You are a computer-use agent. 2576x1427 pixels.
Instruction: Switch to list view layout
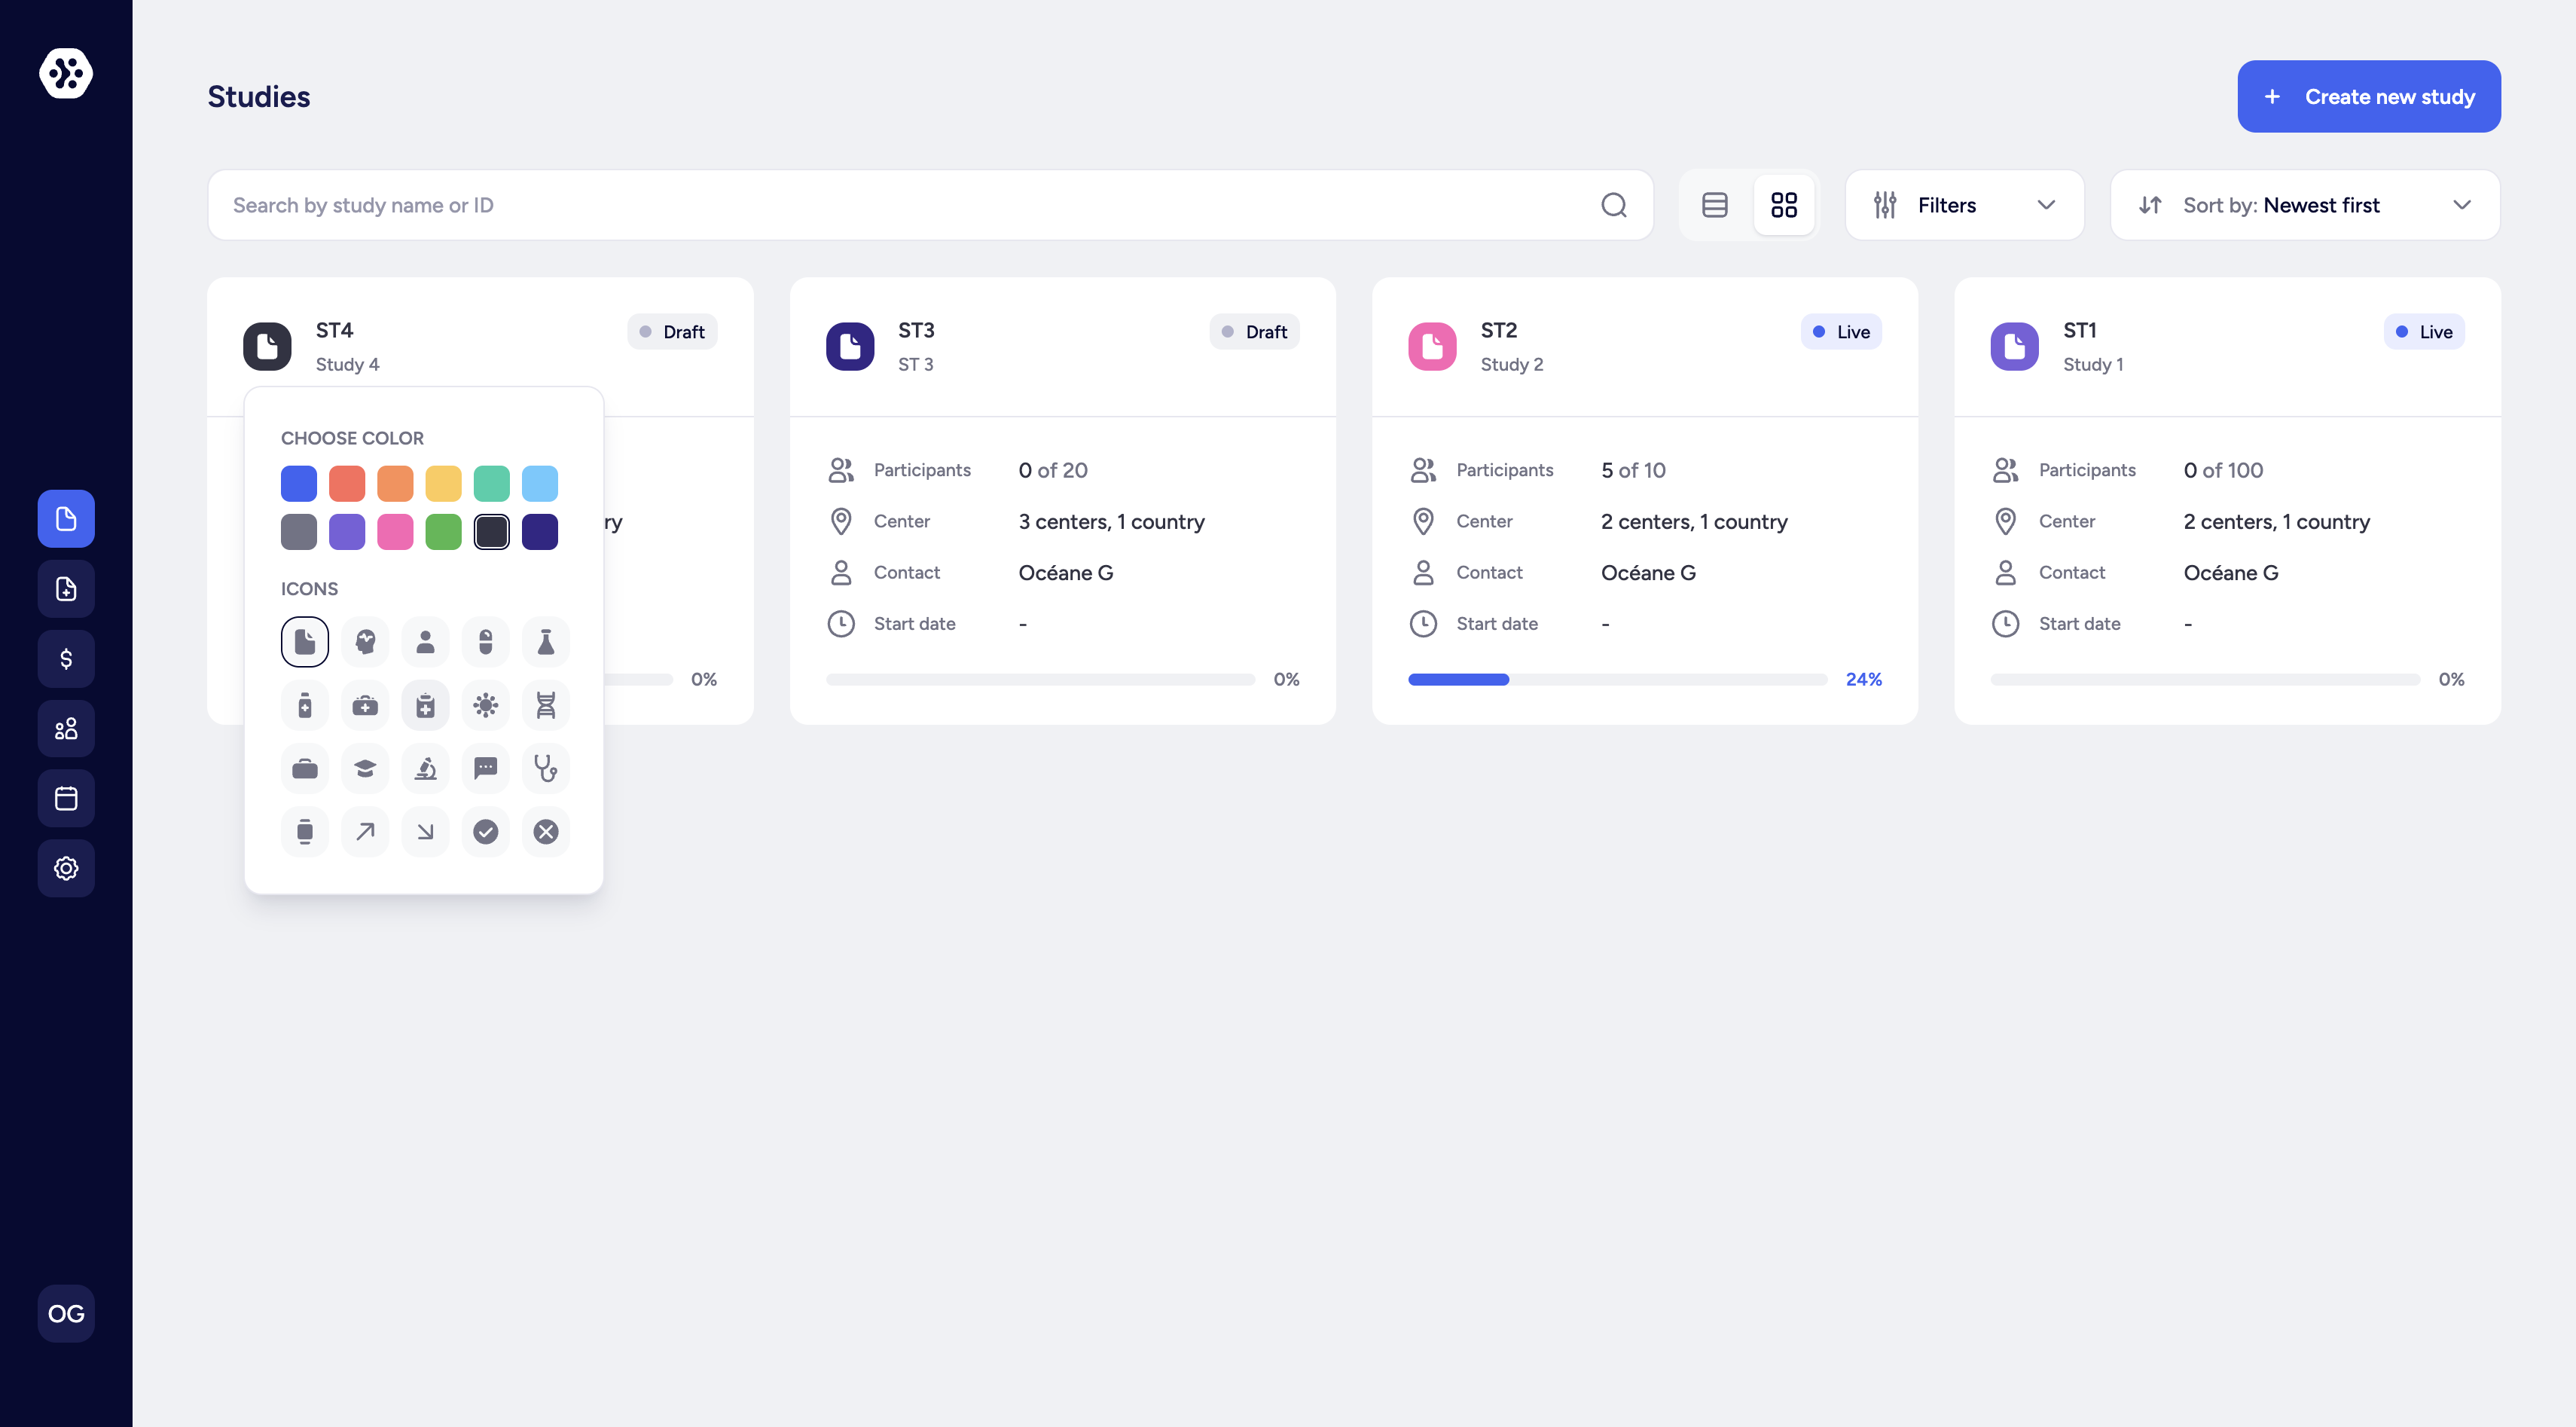[1714, 205]
